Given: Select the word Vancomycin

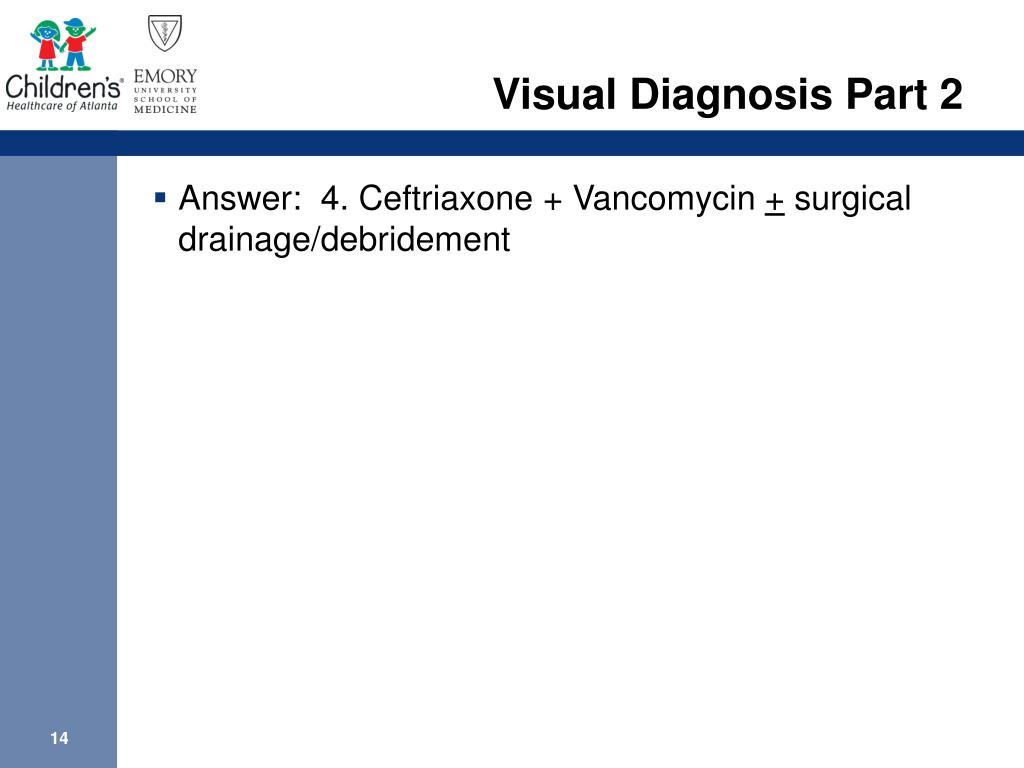Looking at the screenshot, I should (x=664, y=199).
